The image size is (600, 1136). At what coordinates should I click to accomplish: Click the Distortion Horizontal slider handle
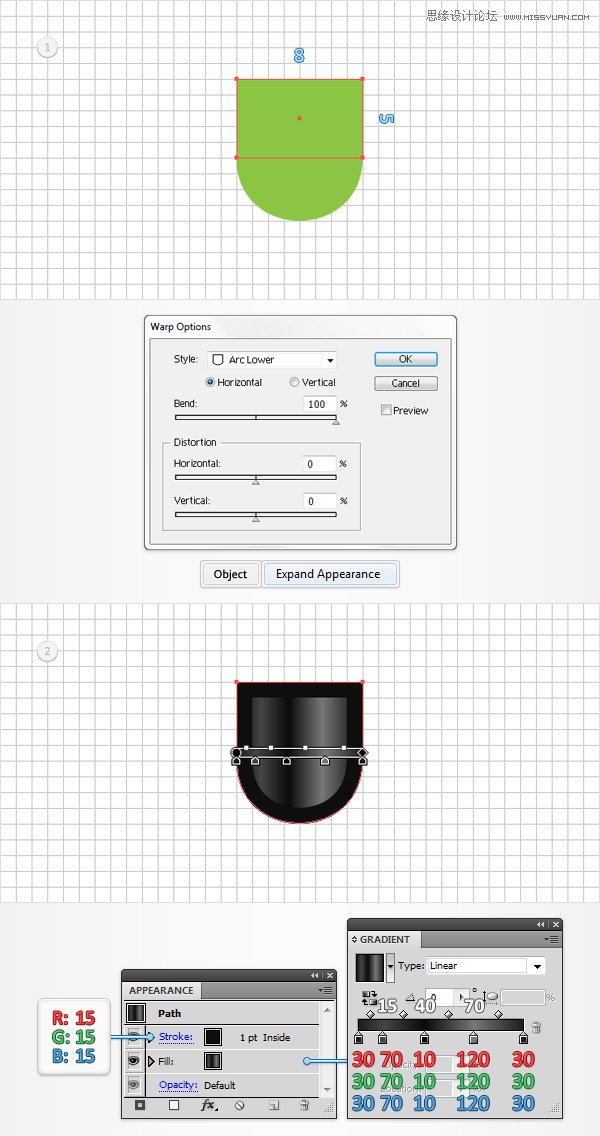point(256,480)
